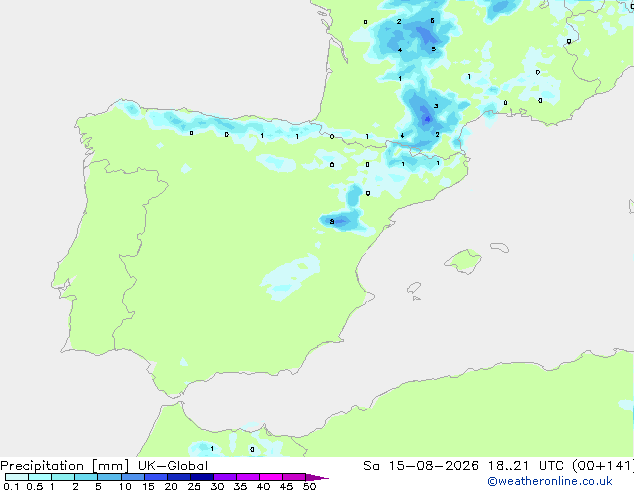Click the '10' legend scale label
This screenshot has height=490, width=634.
click(125, 486)
